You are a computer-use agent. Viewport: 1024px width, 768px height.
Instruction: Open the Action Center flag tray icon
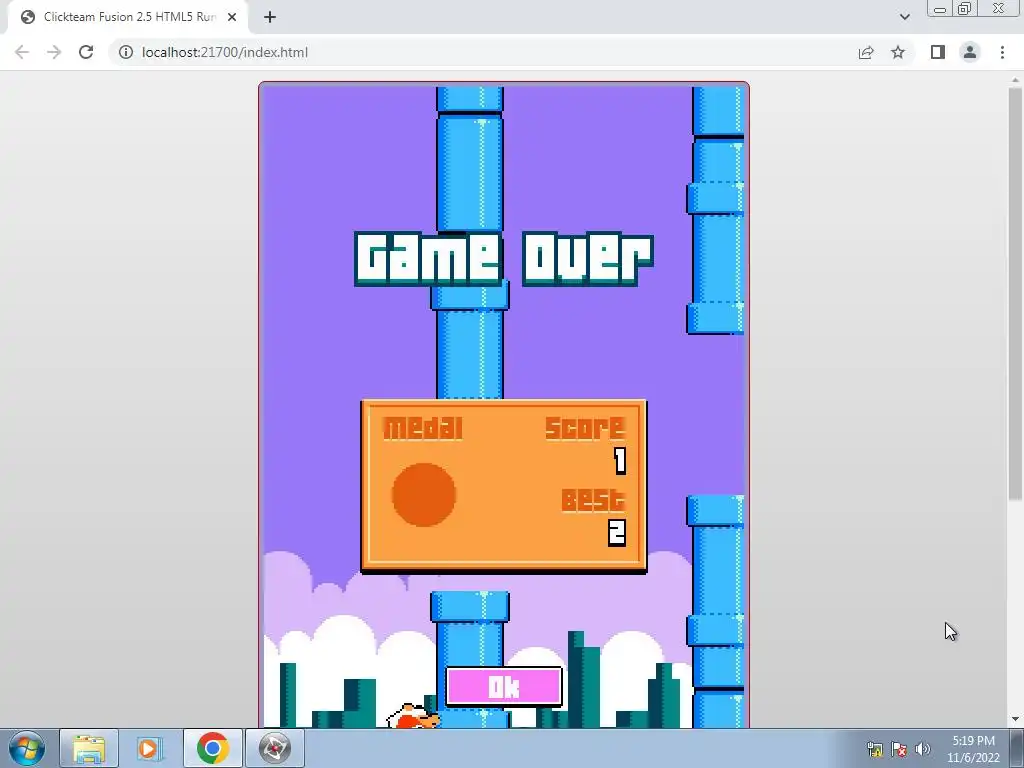click(x=899, y=749)
